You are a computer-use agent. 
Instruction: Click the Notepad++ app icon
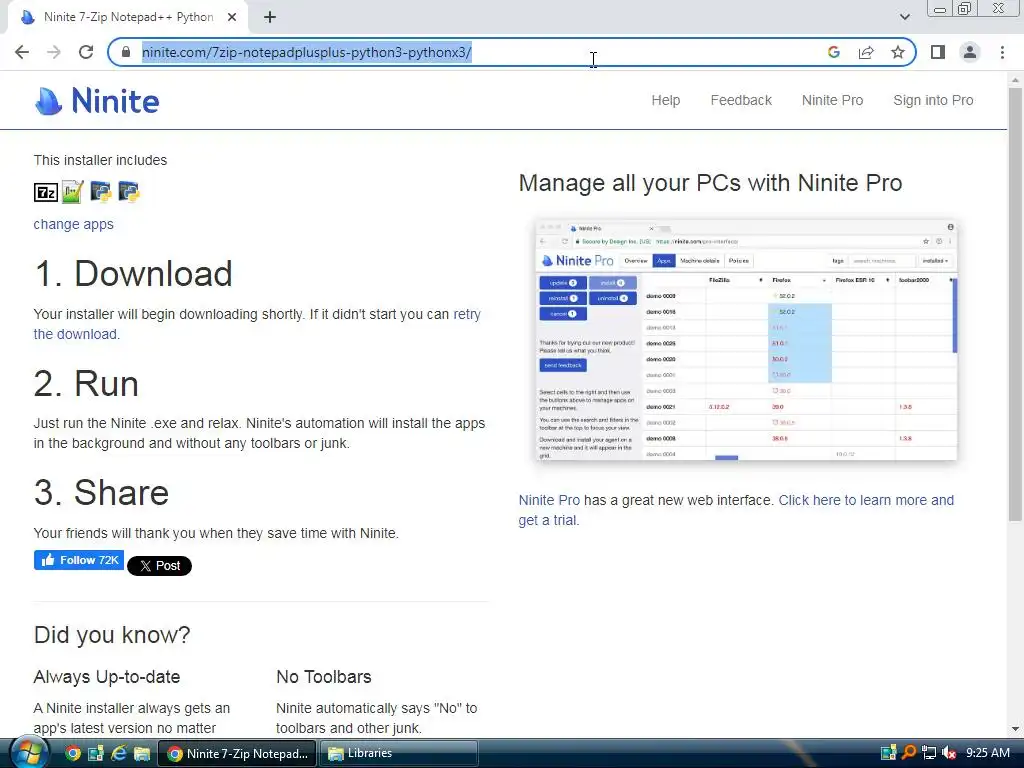(x=72, y=192)
